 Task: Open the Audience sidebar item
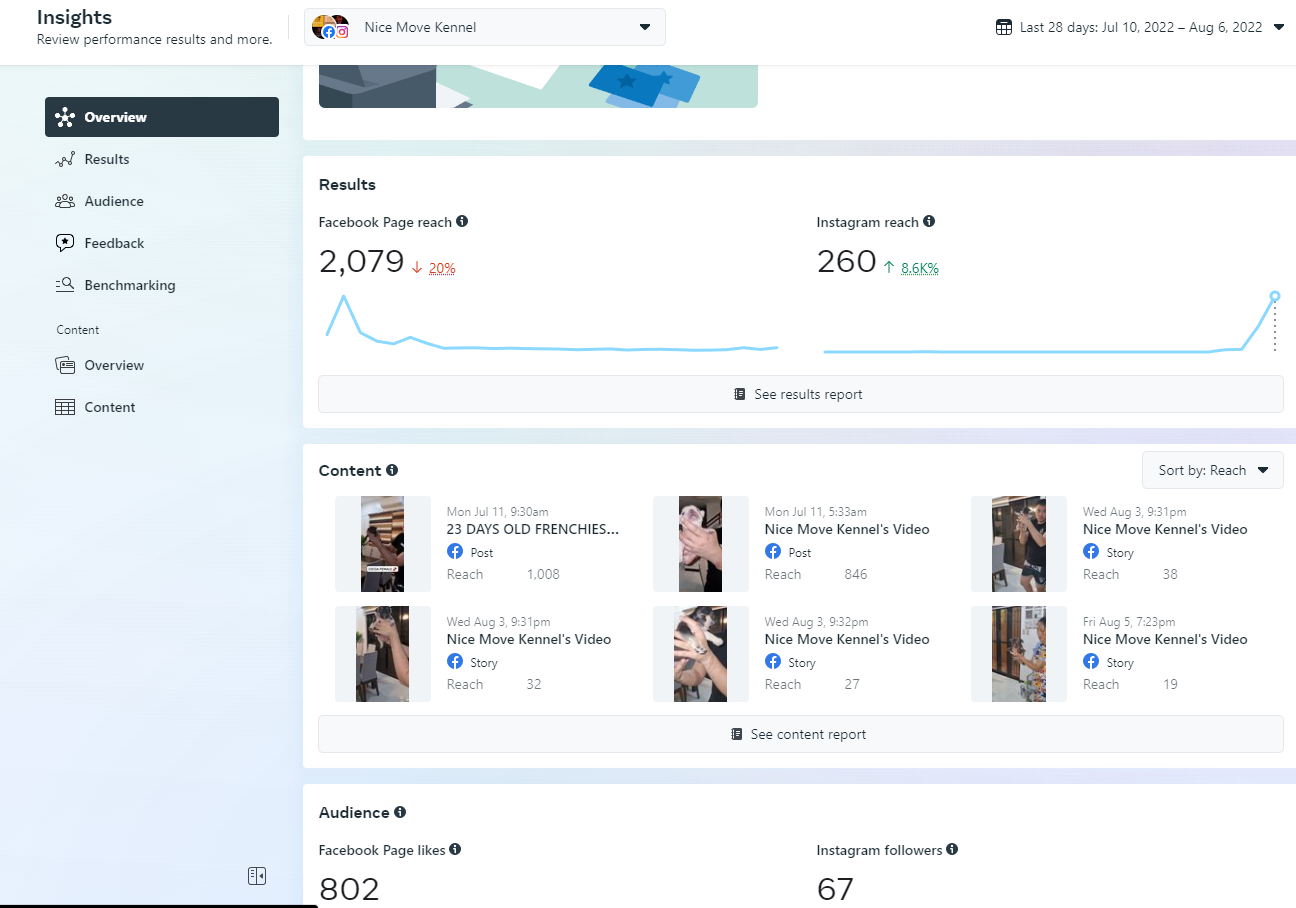point(162,201)
